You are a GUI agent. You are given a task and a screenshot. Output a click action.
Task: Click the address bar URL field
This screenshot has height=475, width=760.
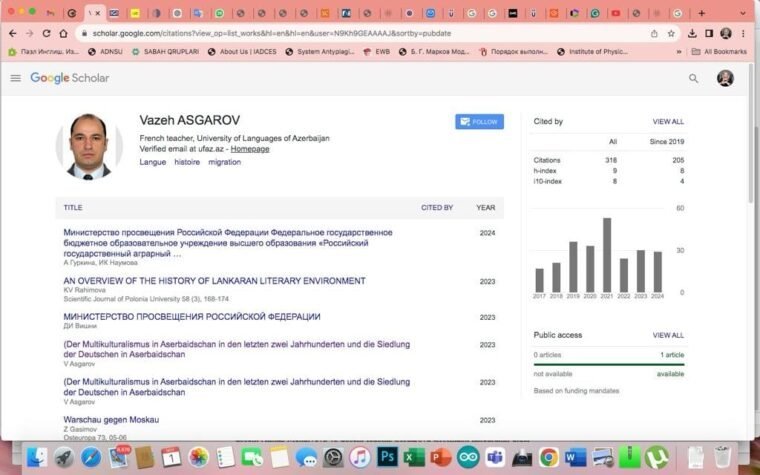pos(350,33)
